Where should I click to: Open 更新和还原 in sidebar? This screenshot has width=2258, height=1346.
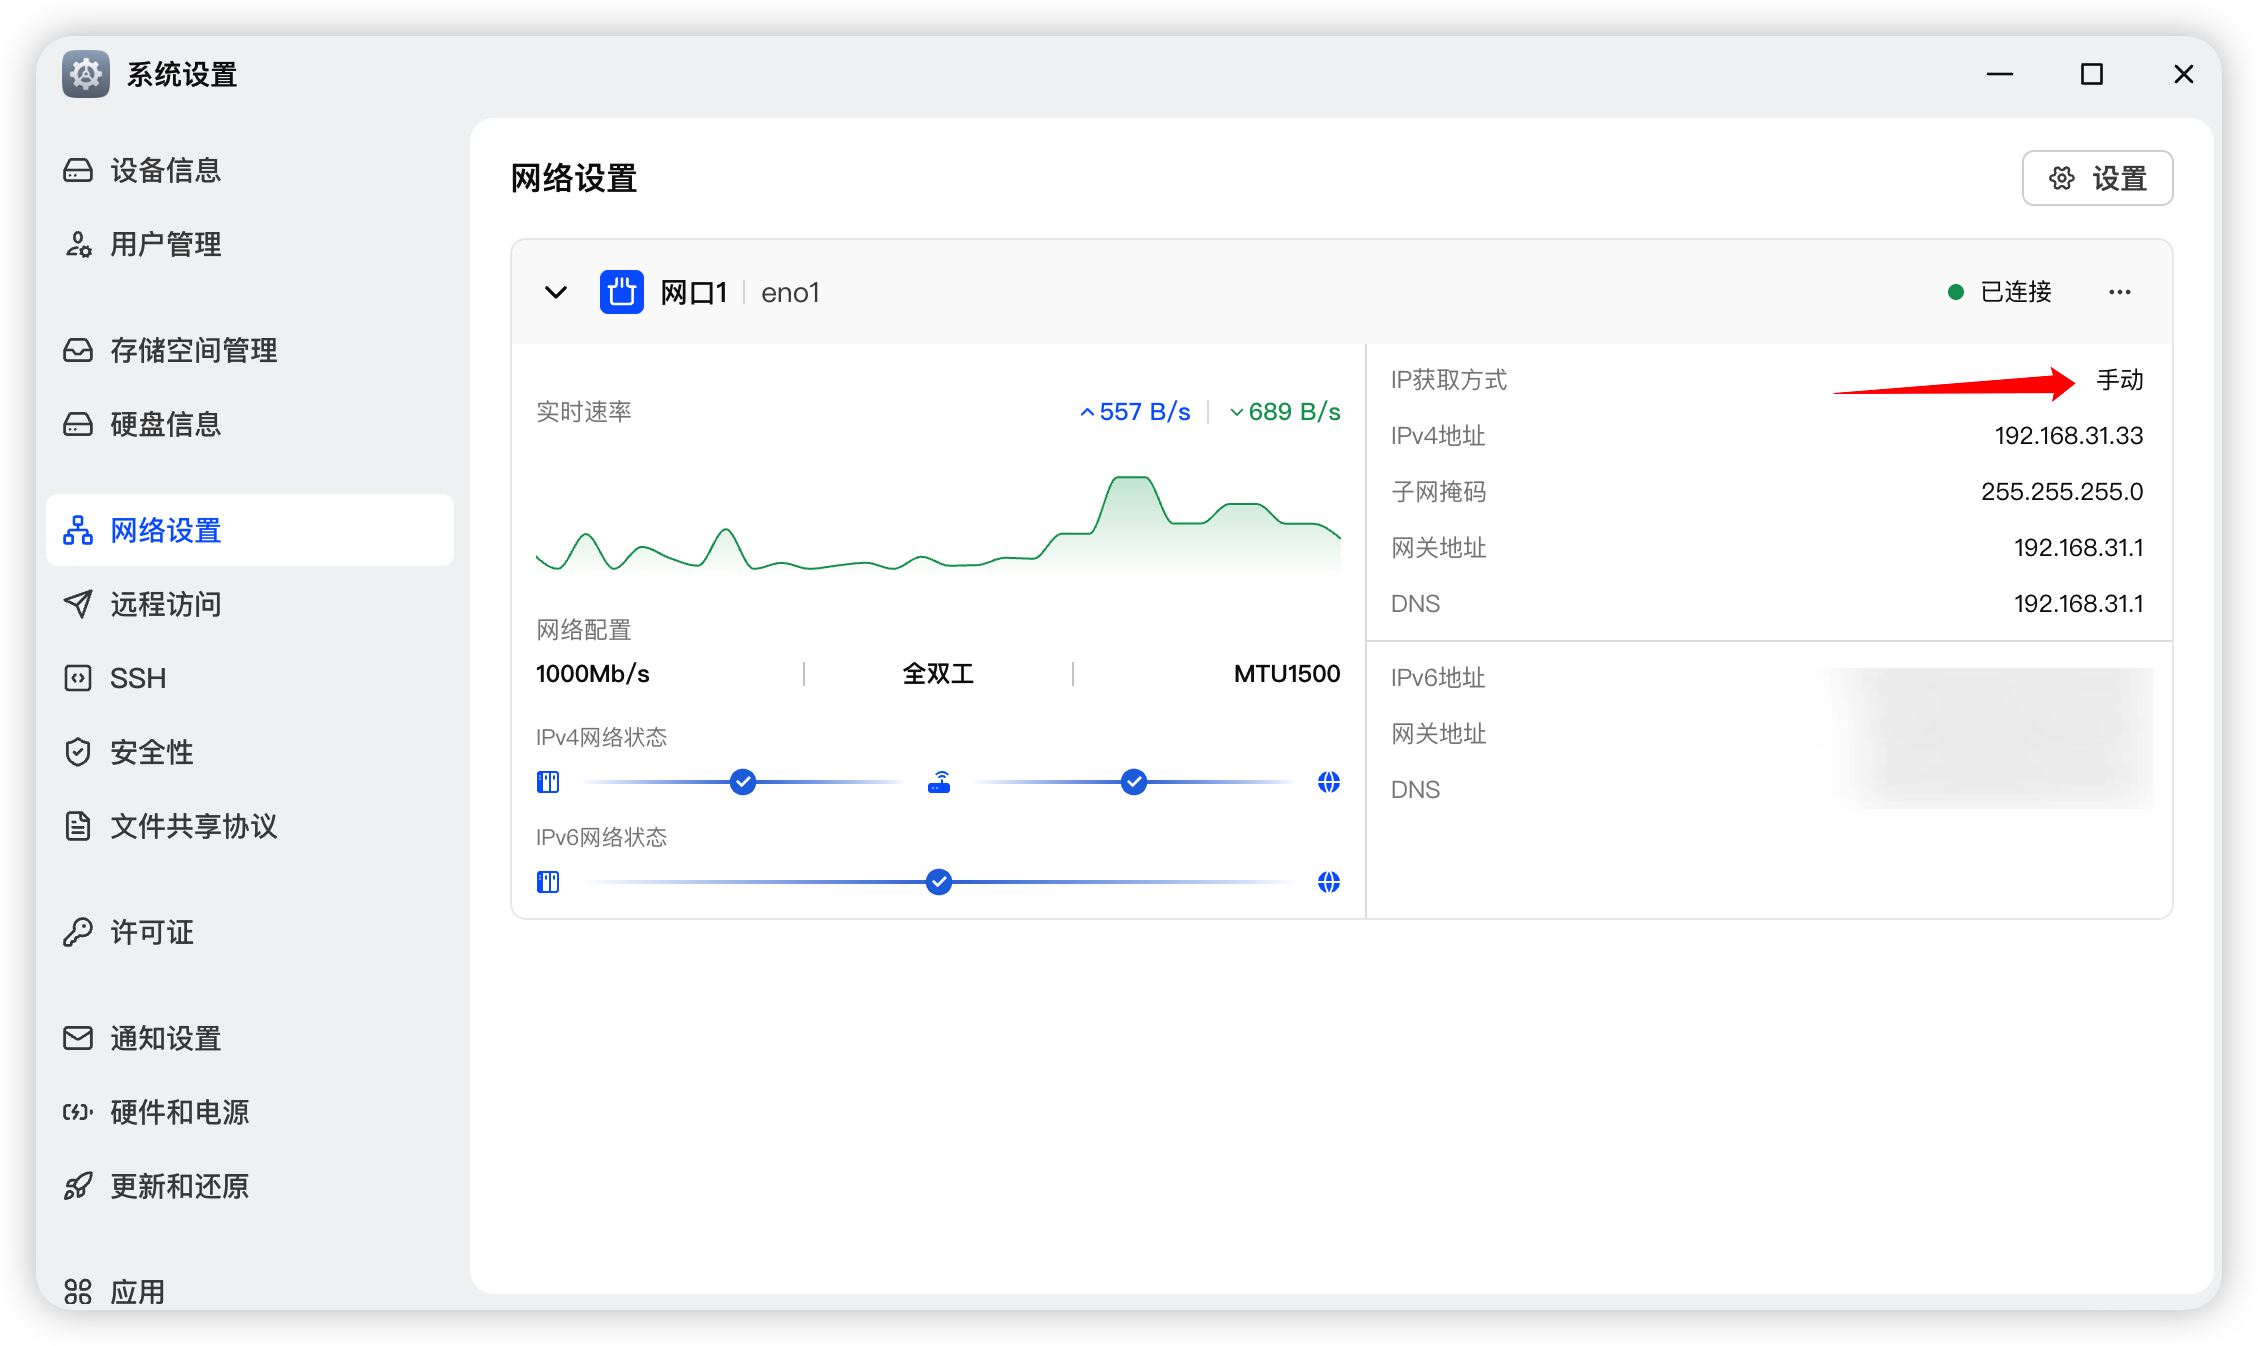(x=179, y=1186)
